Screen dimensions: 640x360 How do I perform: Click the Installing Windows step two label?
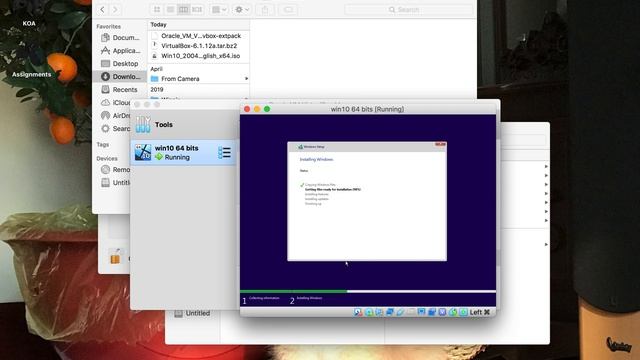click(x=309, y=298)
